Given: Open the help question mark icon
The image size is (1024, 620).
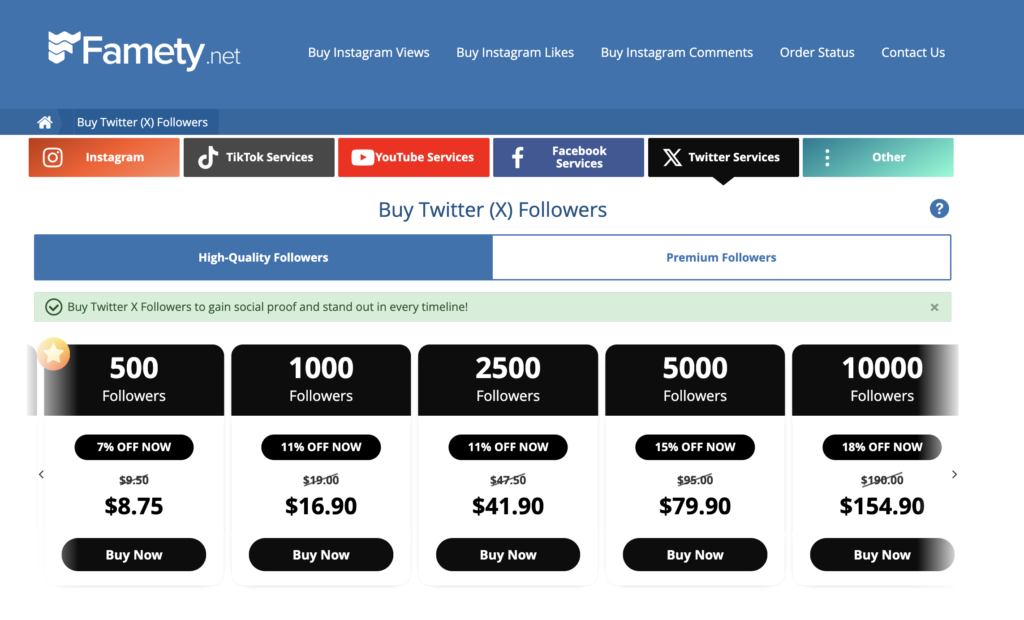Looking at the screenshot, I should pos(939,209).
